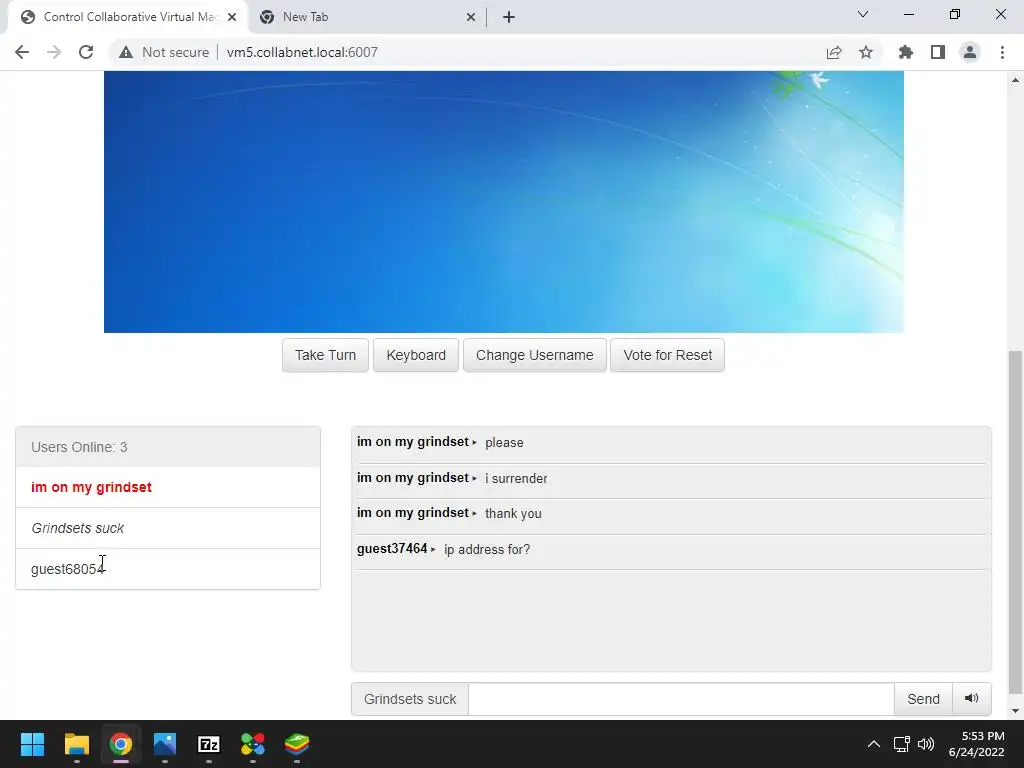Click the chat message 'thank you'

pos(513,514)
